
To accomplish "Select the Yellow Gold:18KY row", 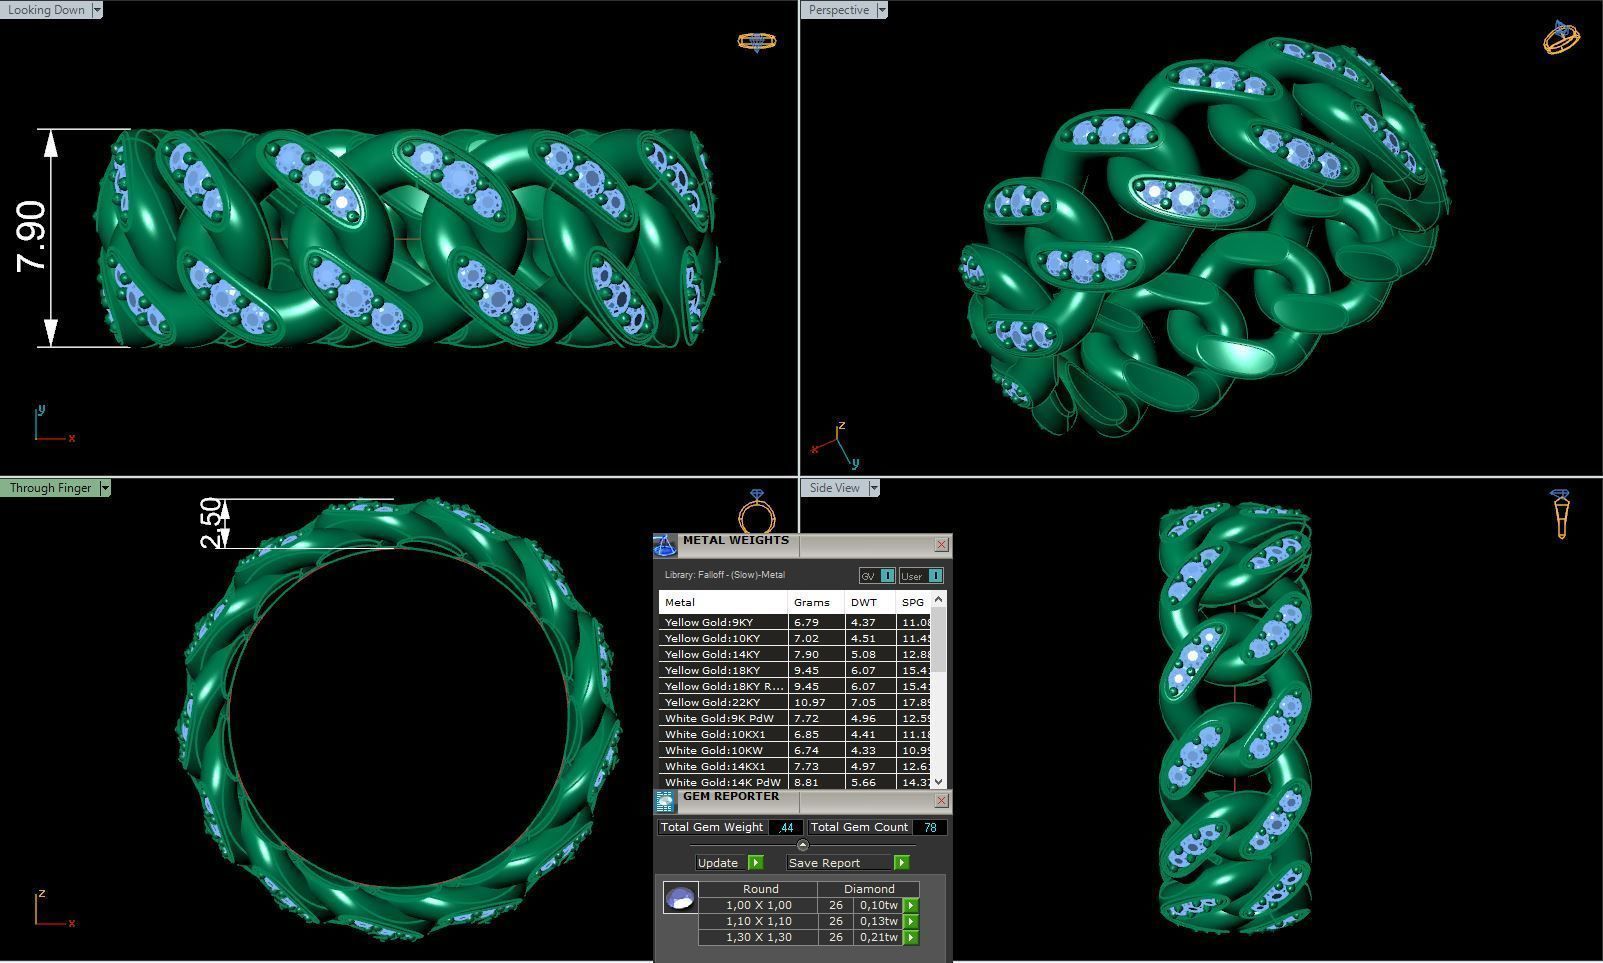I will point(795,670).
